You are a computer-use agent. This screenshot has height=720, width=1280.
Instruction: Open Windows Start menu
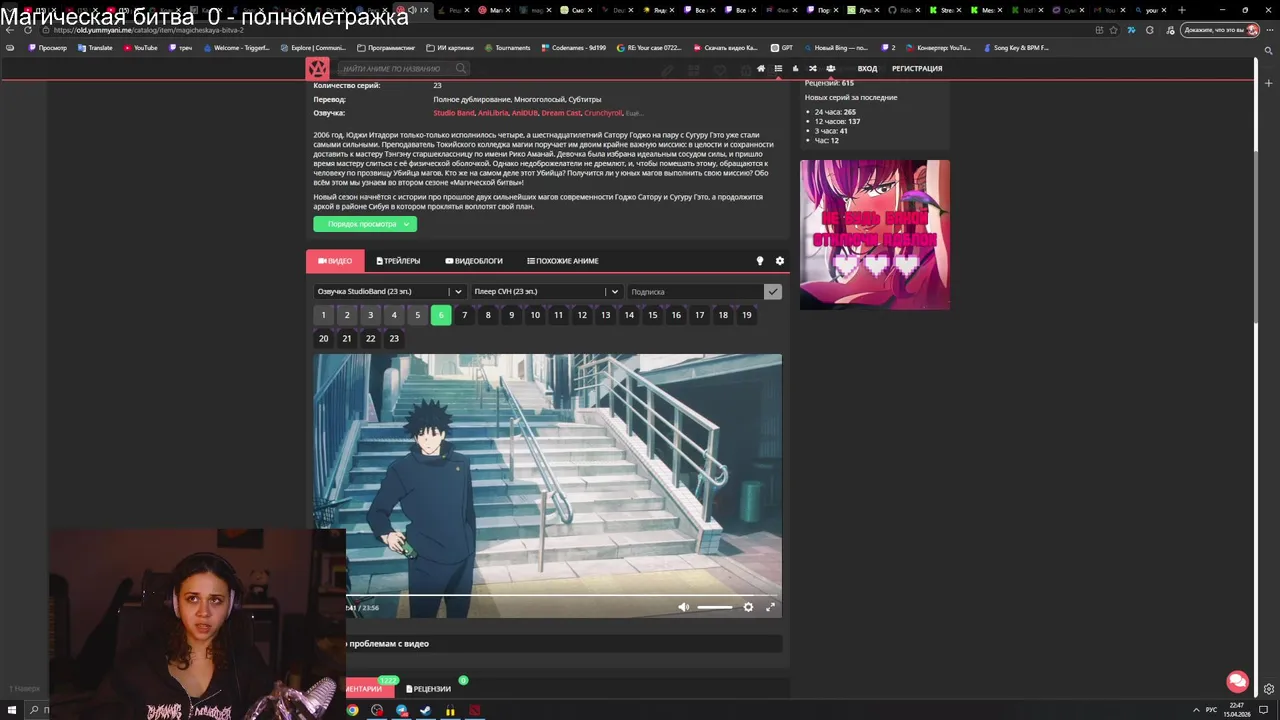(12, 710)
